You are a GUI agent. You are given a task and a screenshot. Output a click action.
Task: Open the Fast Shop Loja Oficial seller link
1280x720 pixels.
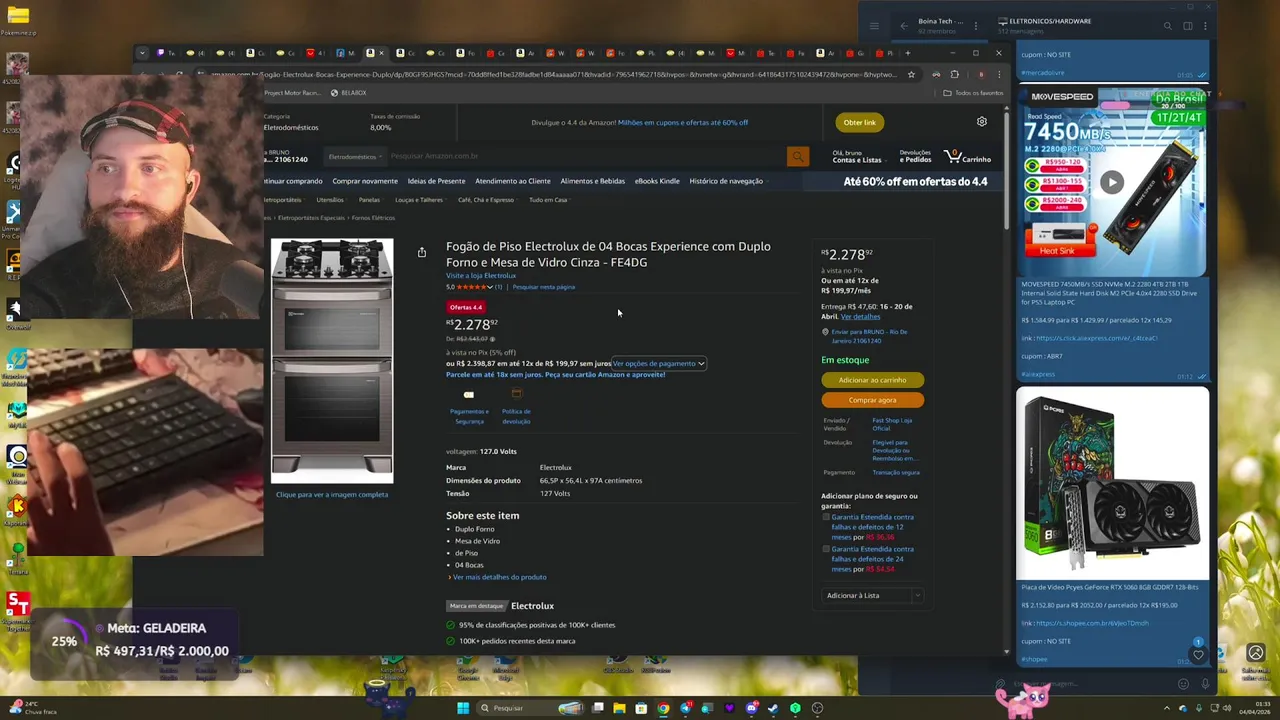click(892, 424)
